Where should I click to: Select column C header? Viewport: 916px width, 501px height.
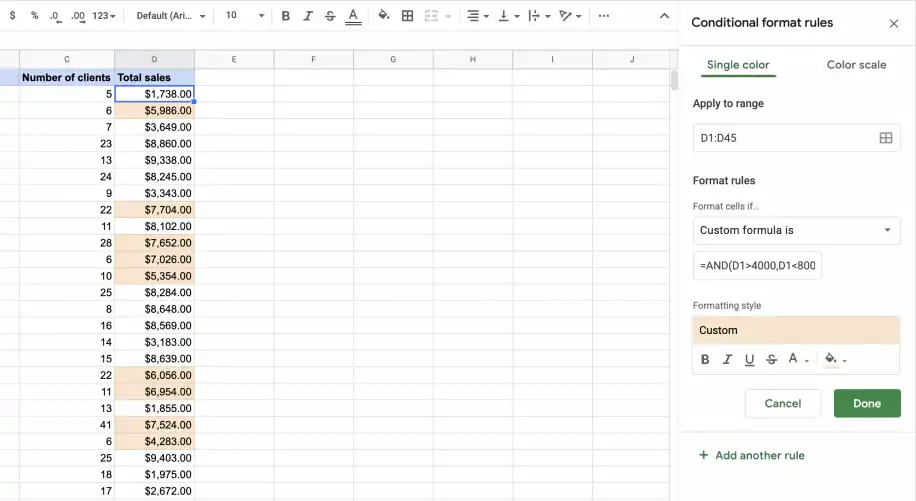(x=67, y=60)
